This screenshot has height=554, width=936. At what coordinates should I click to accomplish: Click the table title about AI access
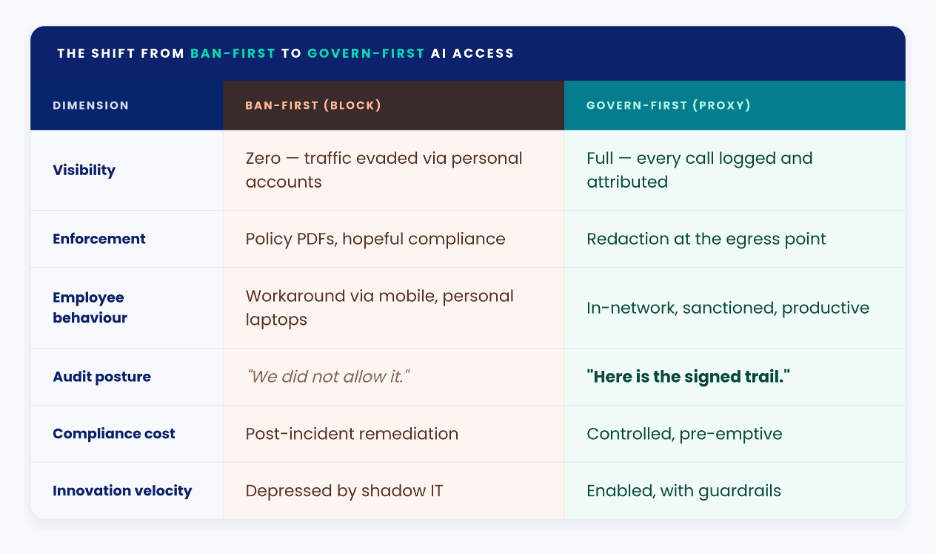pyautogui.click(x=285, y=53)
